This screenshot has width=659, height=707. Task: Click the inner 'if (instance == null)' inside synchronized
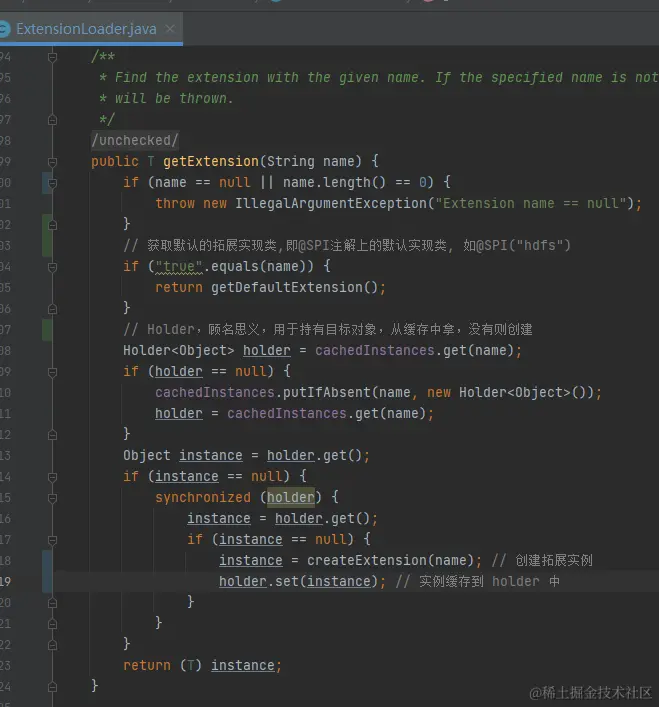pos(279,539)
